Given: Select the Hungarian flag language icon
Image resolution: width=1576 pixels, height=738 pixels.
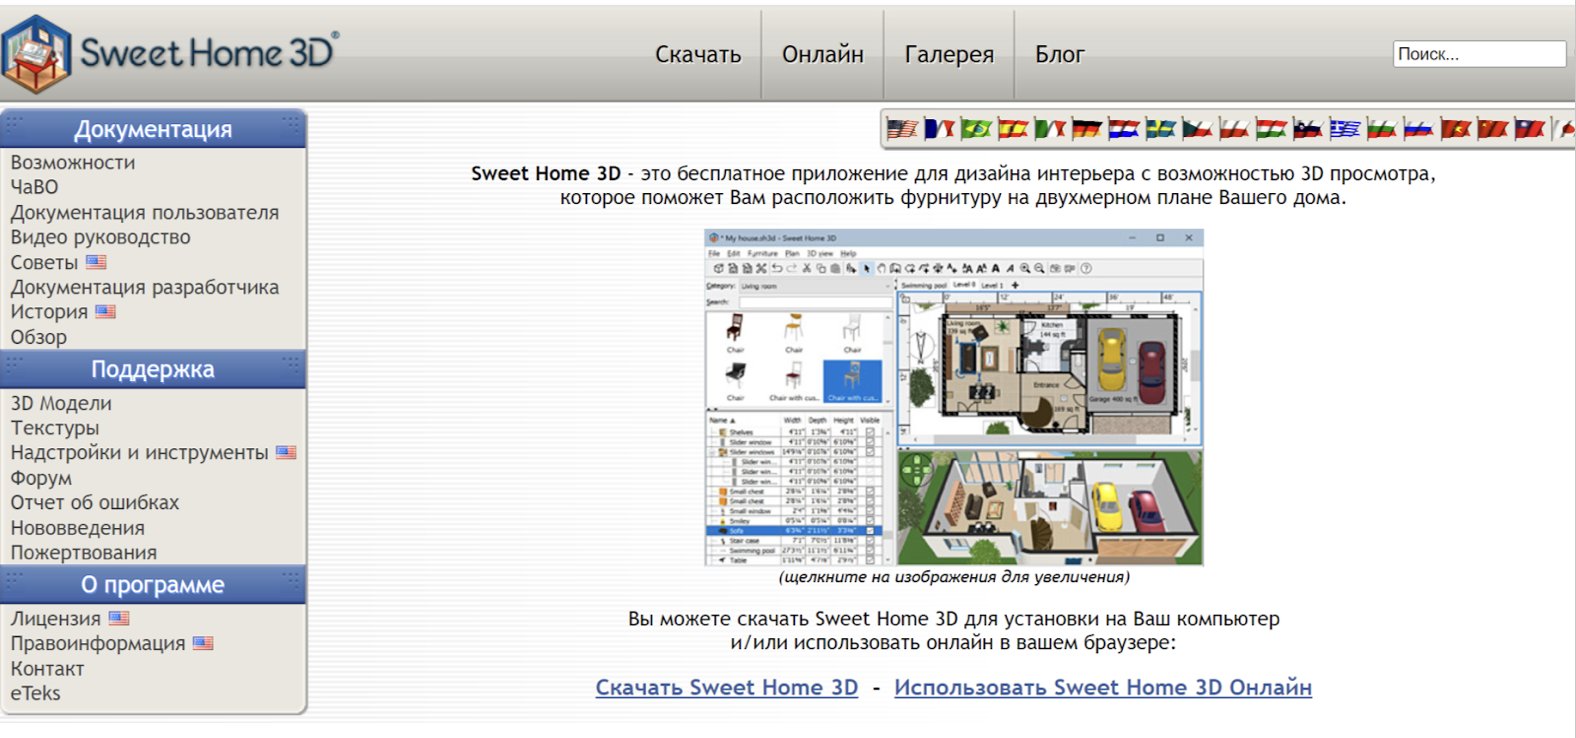Looking at the screenshot, I should tap(1271, 129).
